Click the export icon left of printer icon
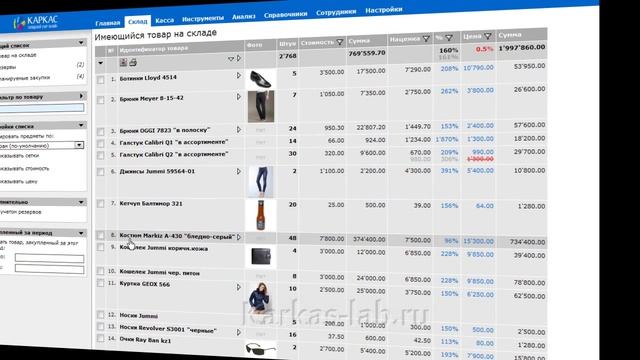This screenshot has width=640, height=360. pyautogui.click(x=123, y=62)
